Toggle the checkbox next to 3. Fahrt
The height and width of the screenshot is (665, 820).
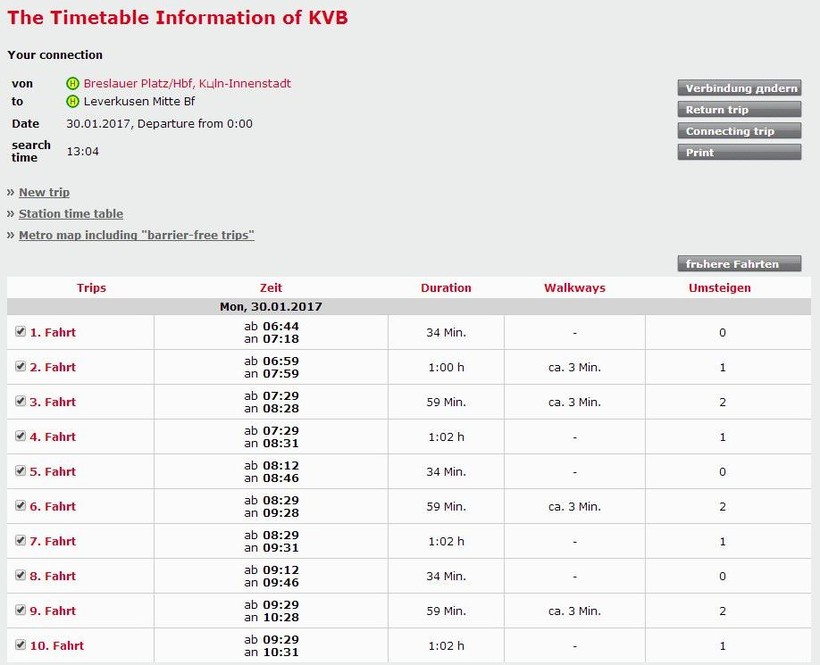pyautogui.click(x=20, y=401)
